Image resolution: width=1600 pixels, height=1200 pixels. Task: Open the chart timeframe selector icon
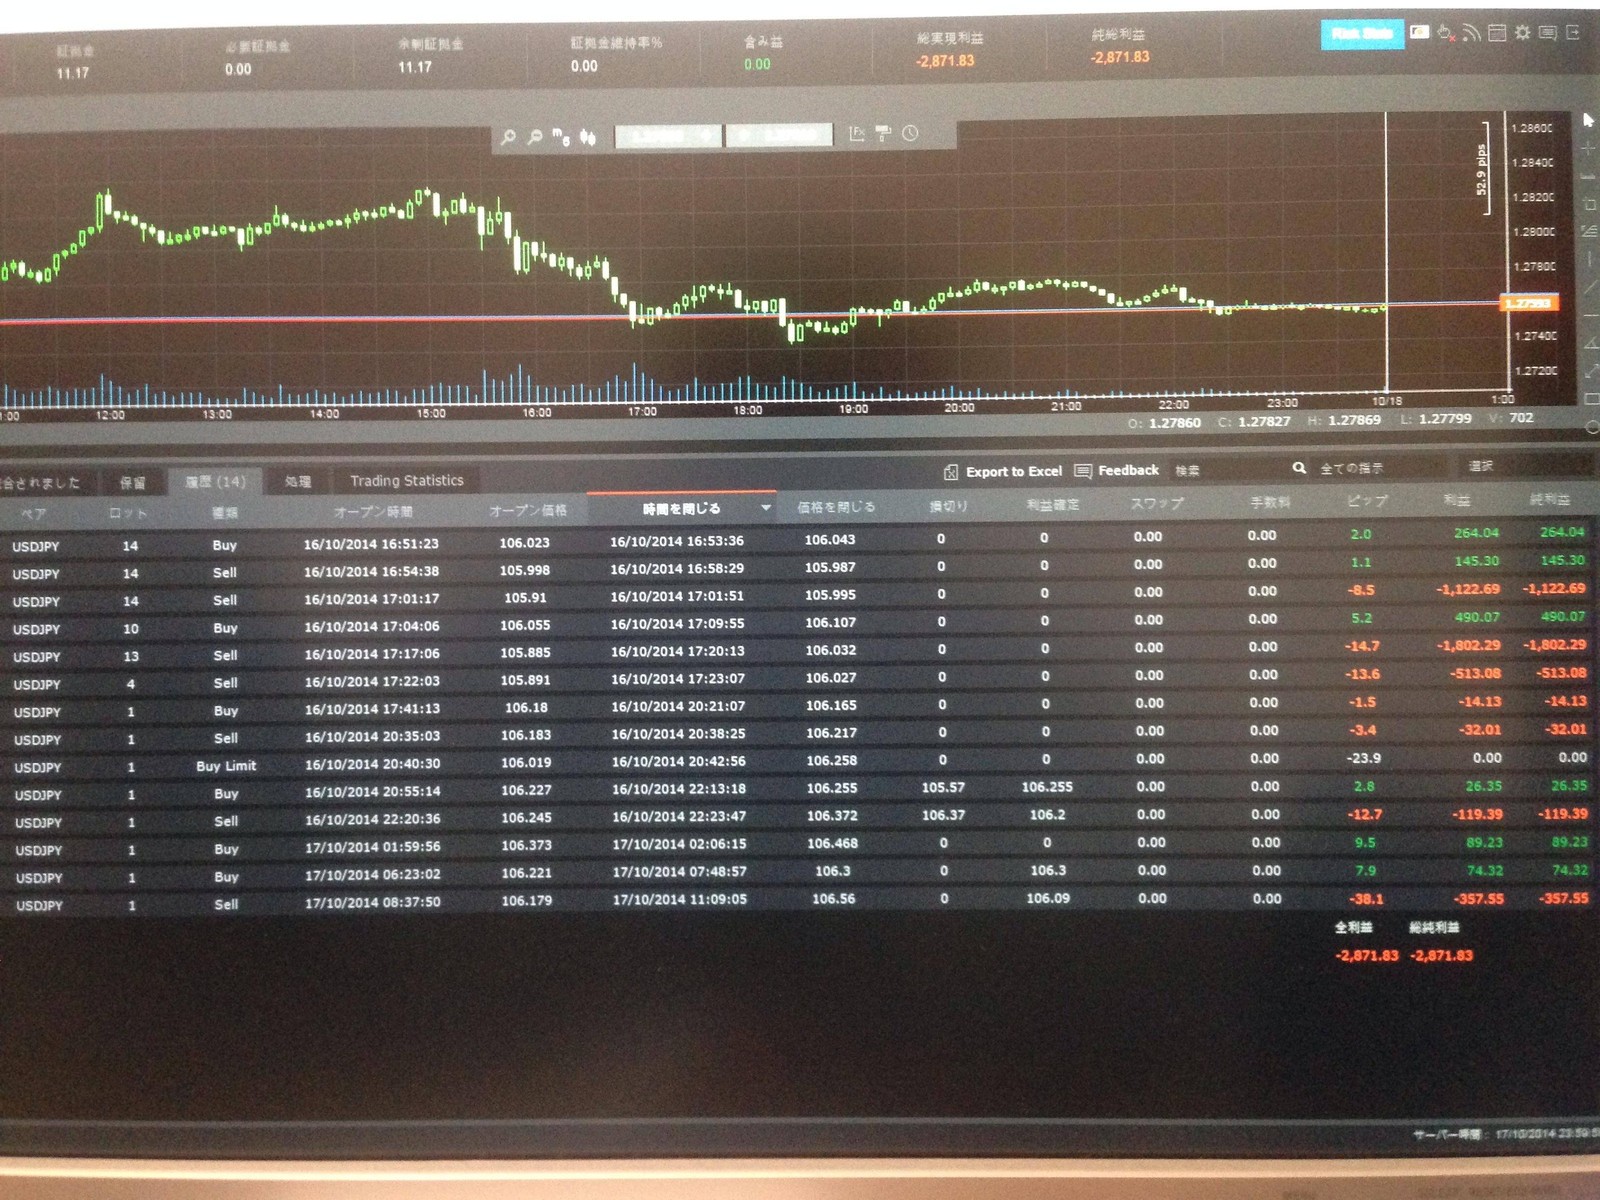point(561,137)
